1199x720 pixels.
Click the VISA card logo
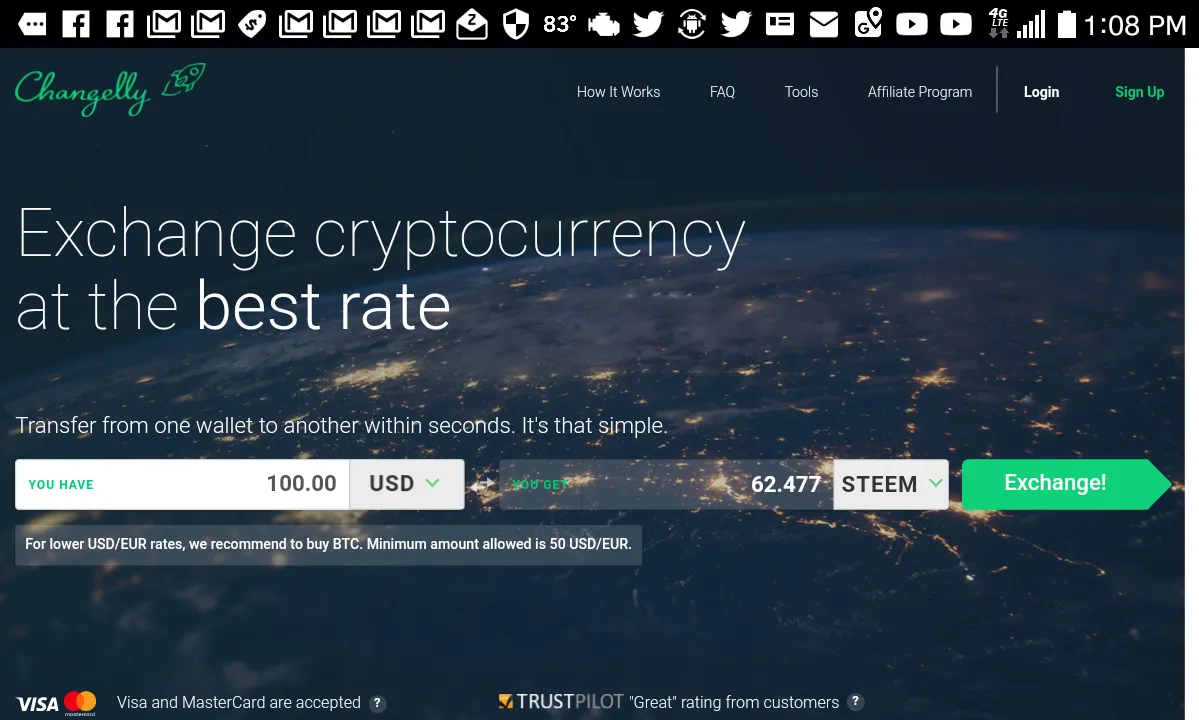pos(37,703)
